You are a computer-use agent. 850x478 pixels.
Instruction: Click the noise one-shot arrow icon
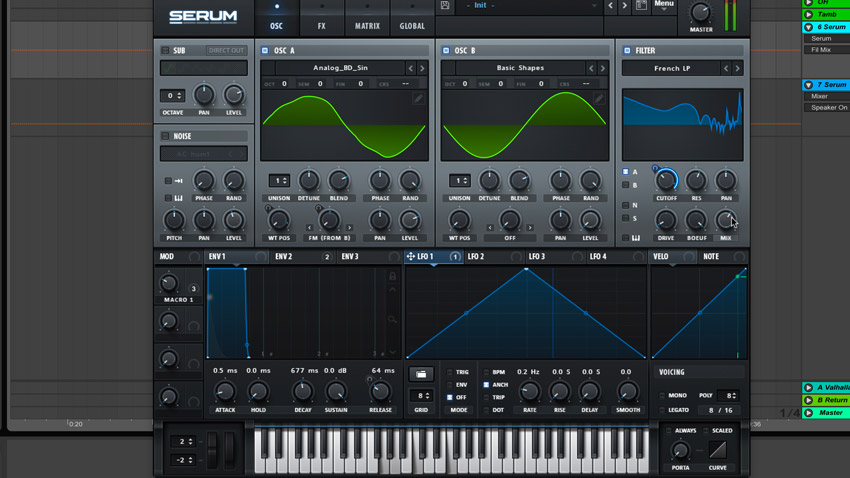click(x=178, y=181)
